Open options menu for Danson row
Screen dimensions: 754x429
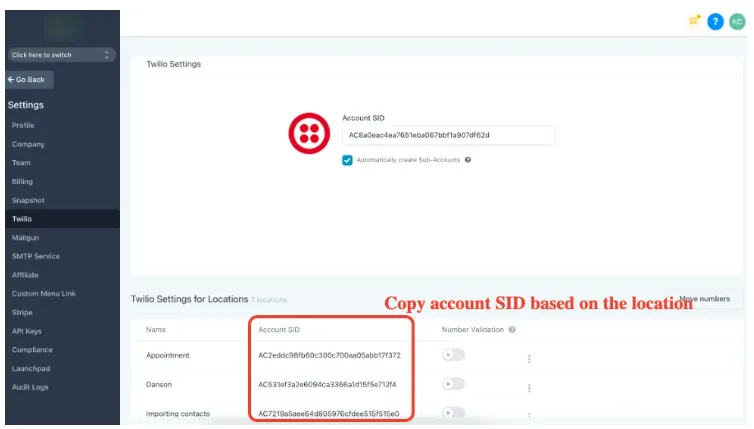tap(529, 388)
